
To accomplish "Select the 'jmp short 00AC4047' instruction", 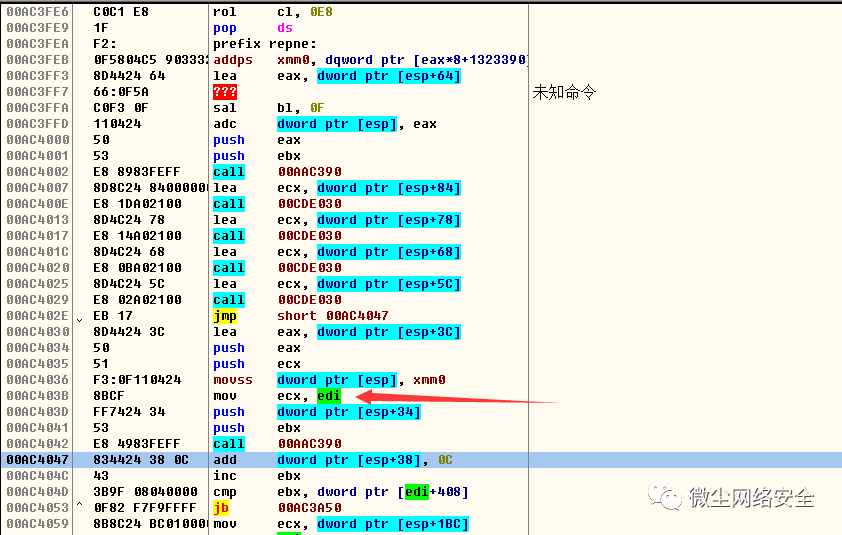I will 301,316.
